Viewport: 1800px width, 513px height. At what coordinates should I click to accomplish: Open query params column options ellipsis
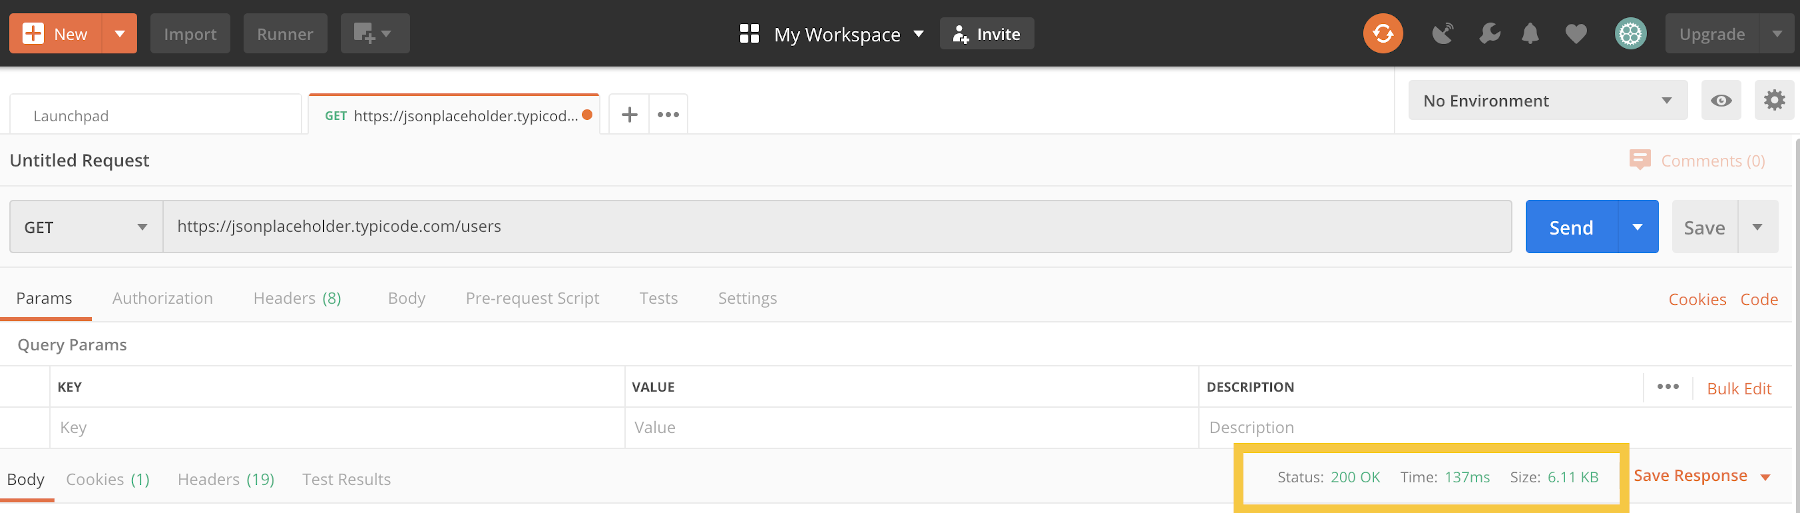coord(1668,387)
